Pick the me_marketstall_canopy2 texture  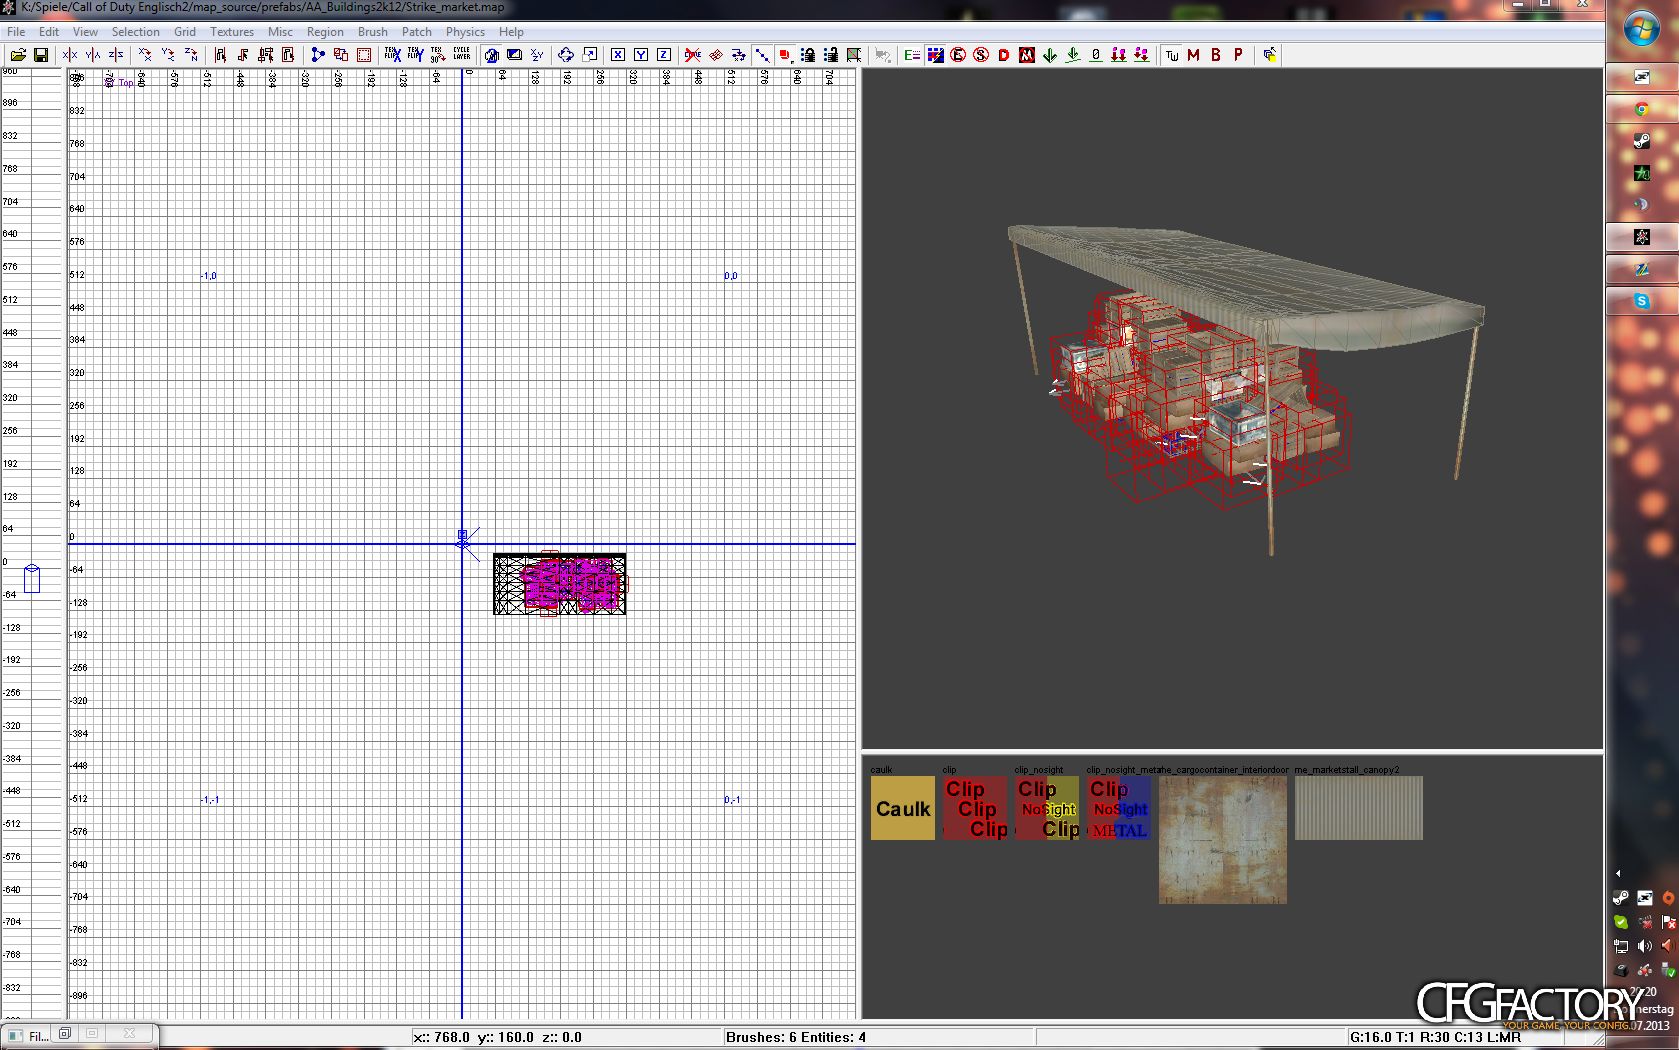[x=1359, y=808]
